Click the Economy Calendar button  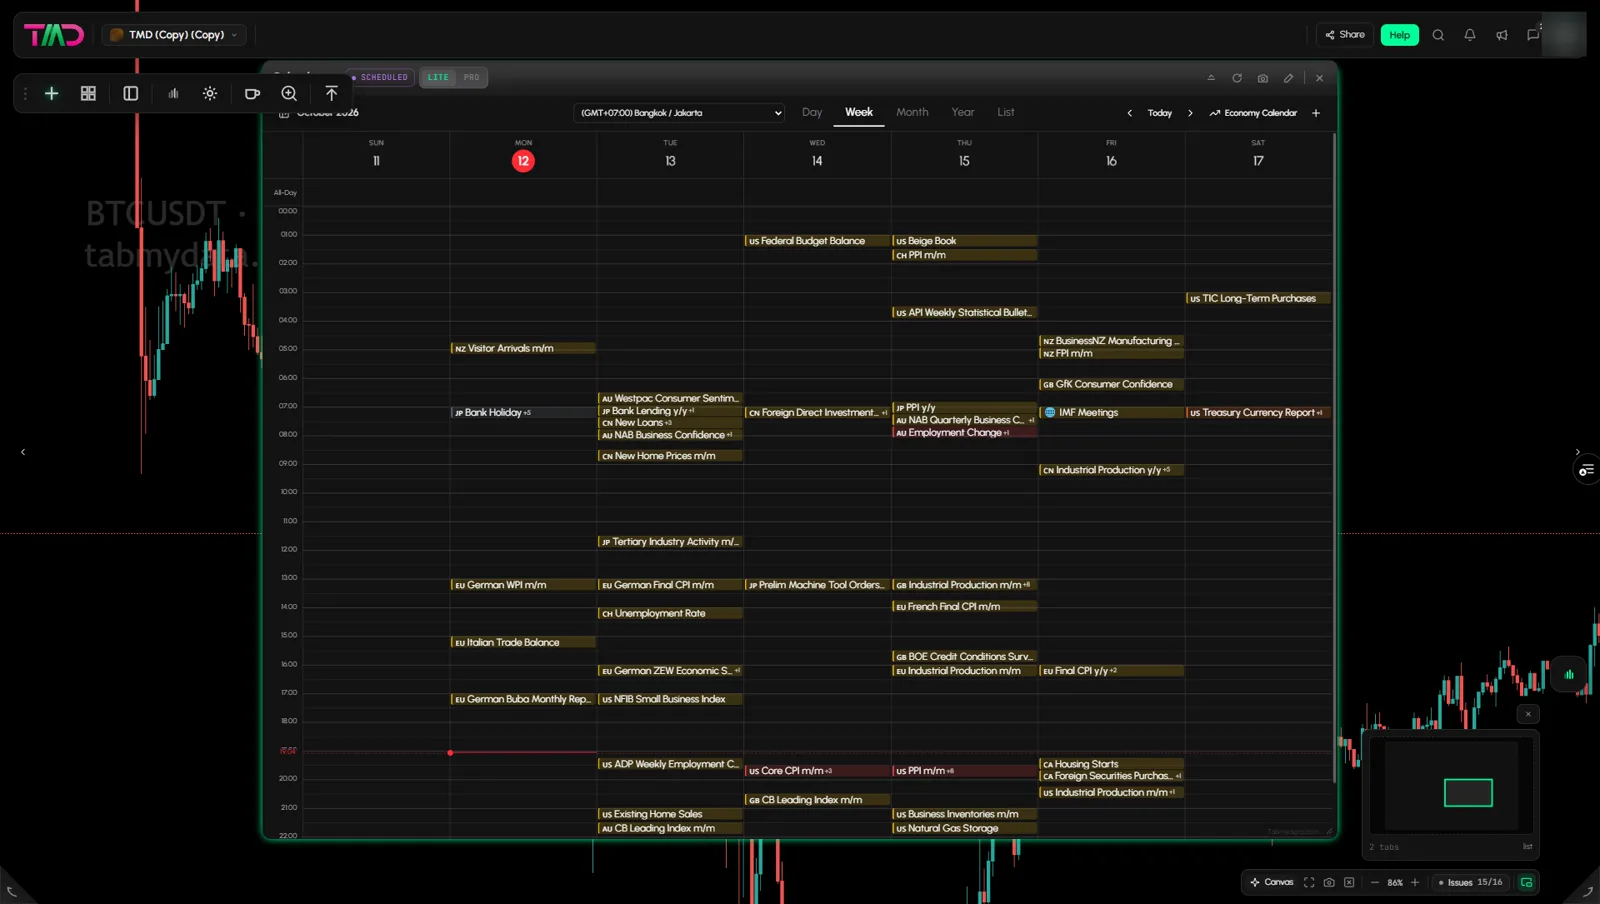tap(1253, 113)
